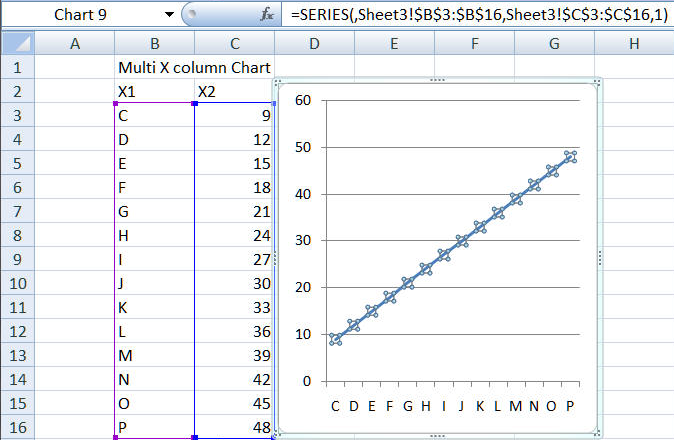Select the X2 header cell
This screenshot has width=674, height=440.
(233, 92)
